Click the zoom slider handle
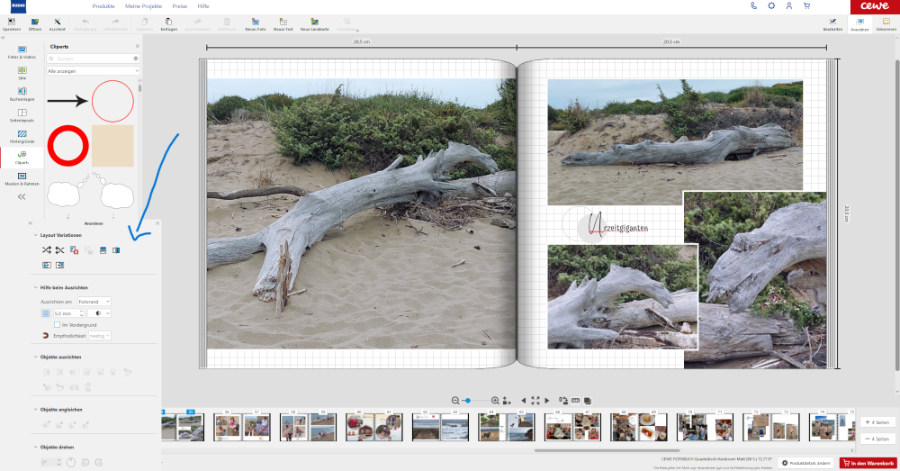This screenshot has width=900, height=471. (x=467, y=400)
